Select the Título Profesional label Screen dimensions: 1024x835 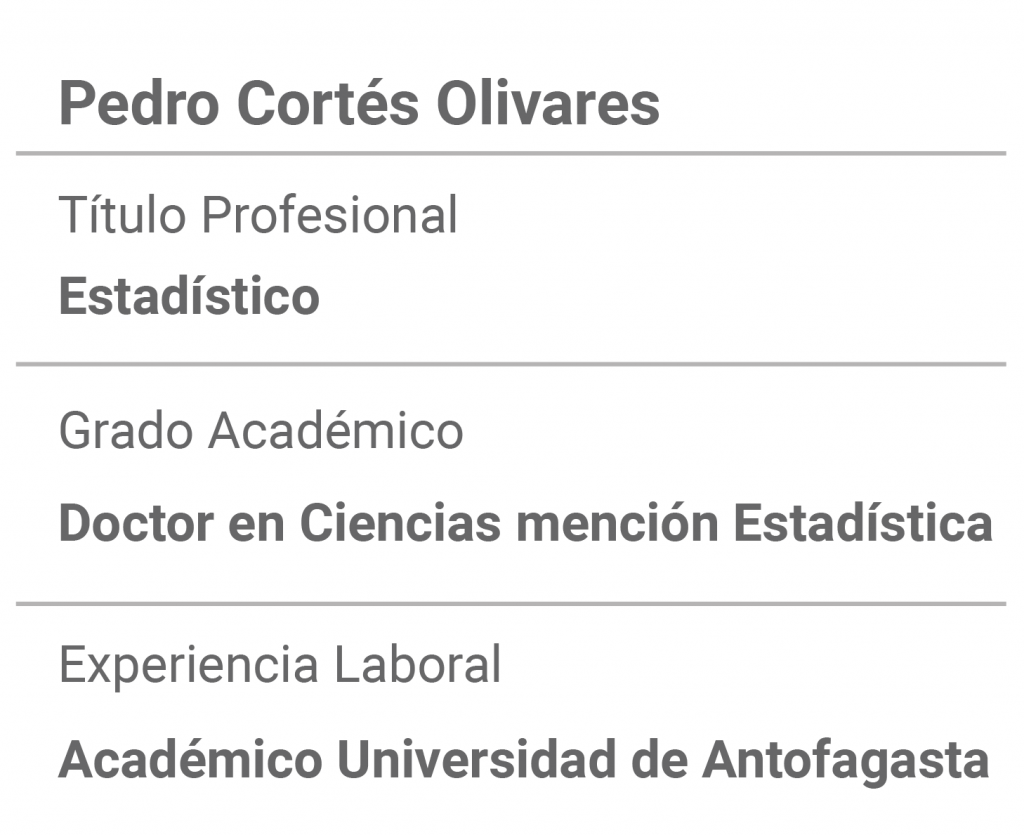point(258,214)
